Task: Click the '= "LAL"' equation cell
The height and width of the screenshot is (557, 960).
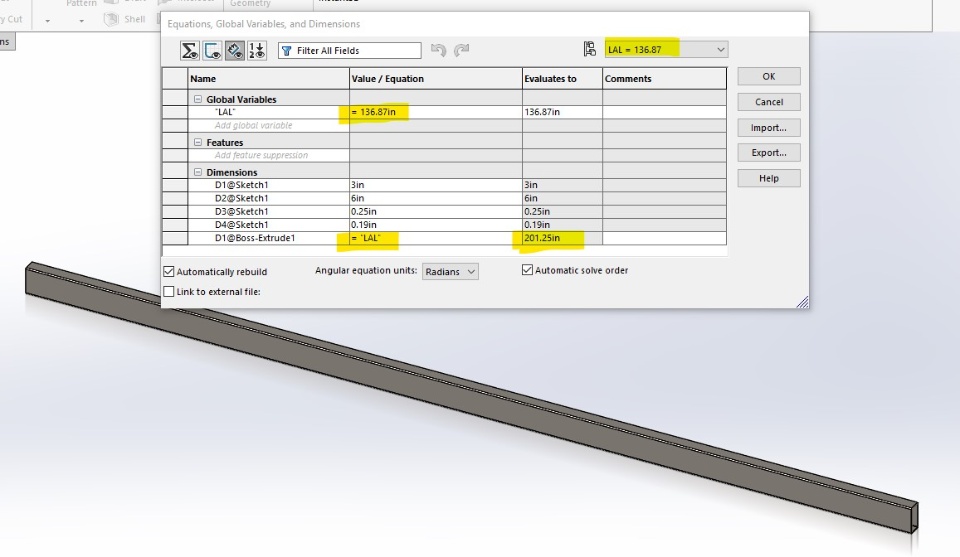Action: tap(436, 238)
